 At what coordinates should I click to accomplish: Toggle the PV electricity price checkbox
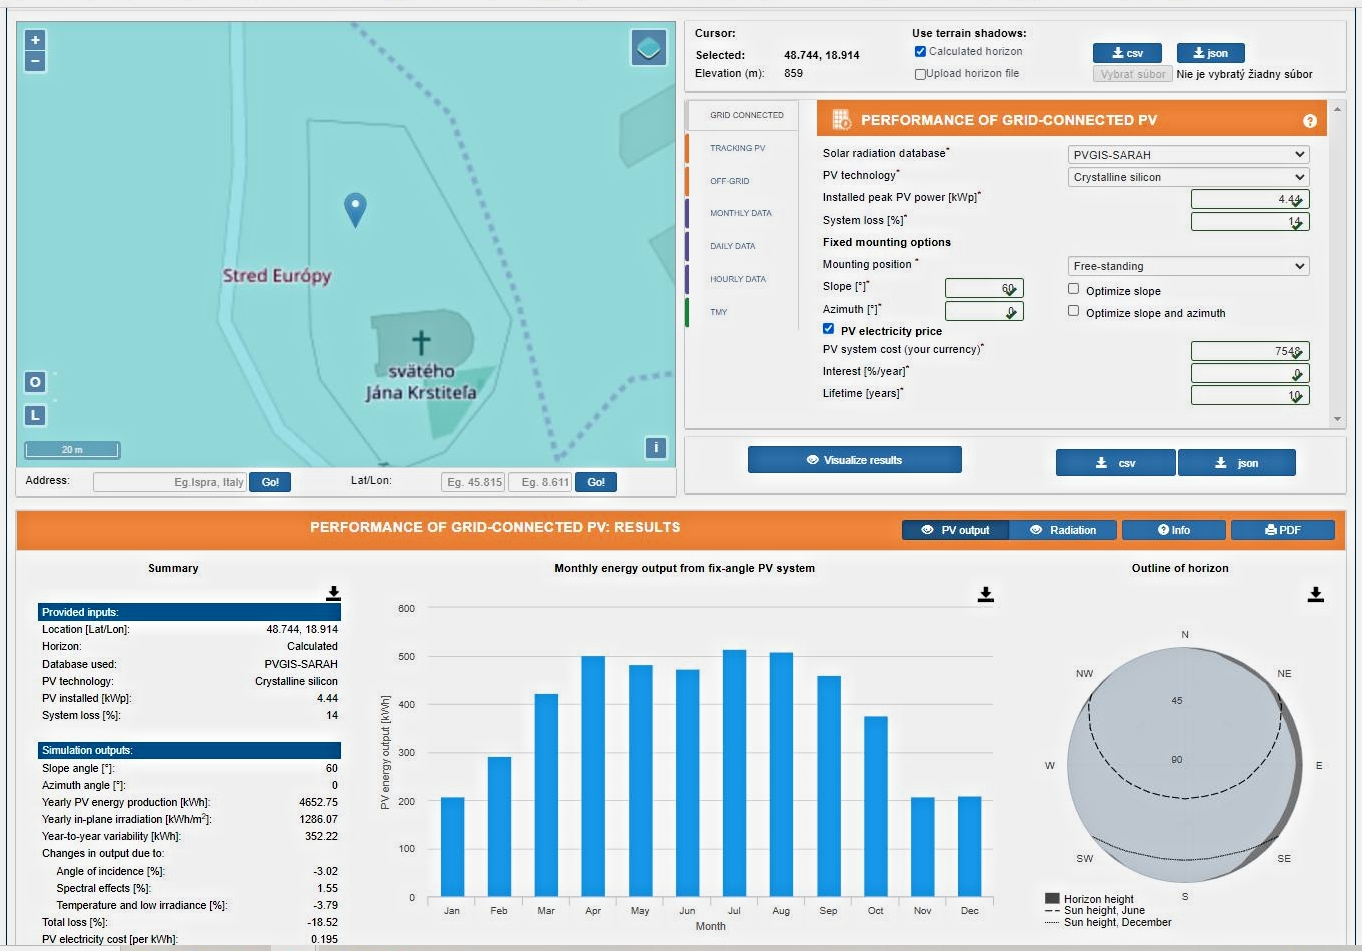pyautogui.click(x=828, y=329)
